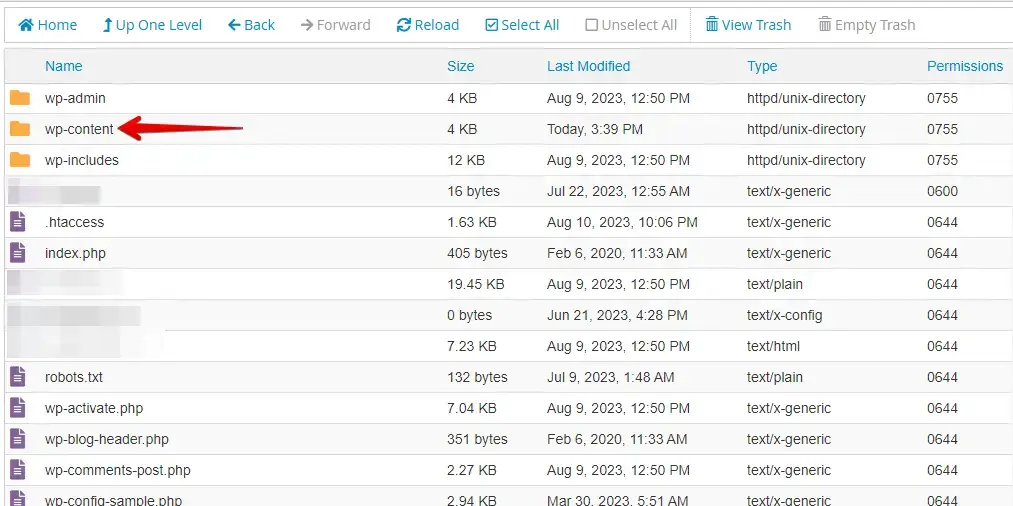Click the 1.63 KB size cell
1013x506 pixels.
(x=472, y=222)
